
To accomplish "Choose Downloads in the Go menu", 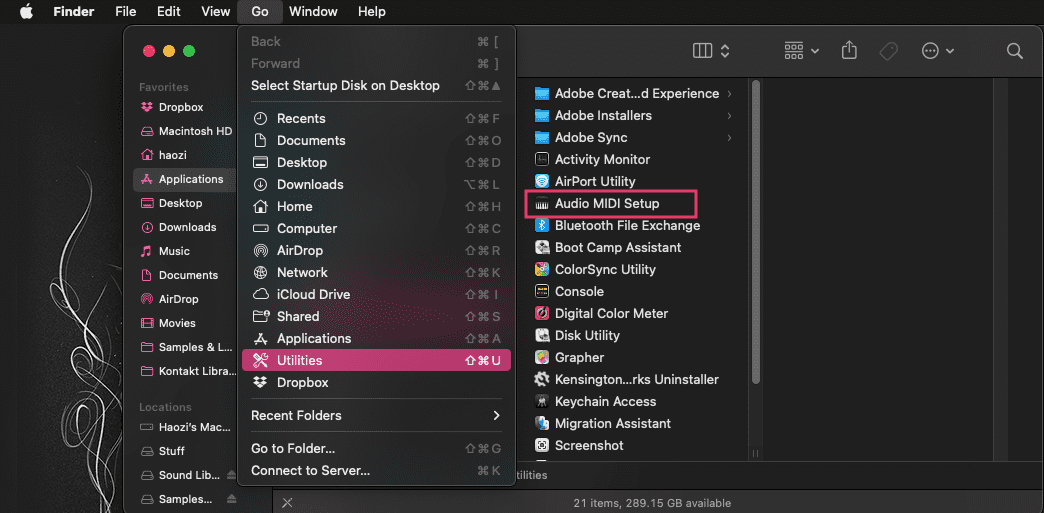I will pyautogui.click(x=376, y=185).
